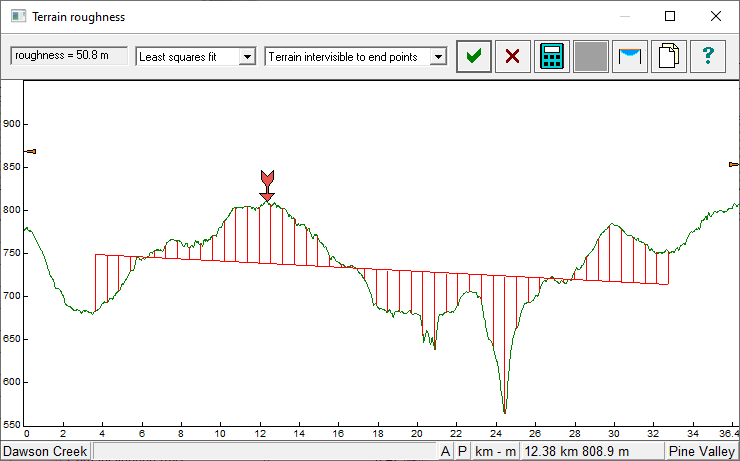Click the Terrain roughness window icon

click(x=16, y=17)
